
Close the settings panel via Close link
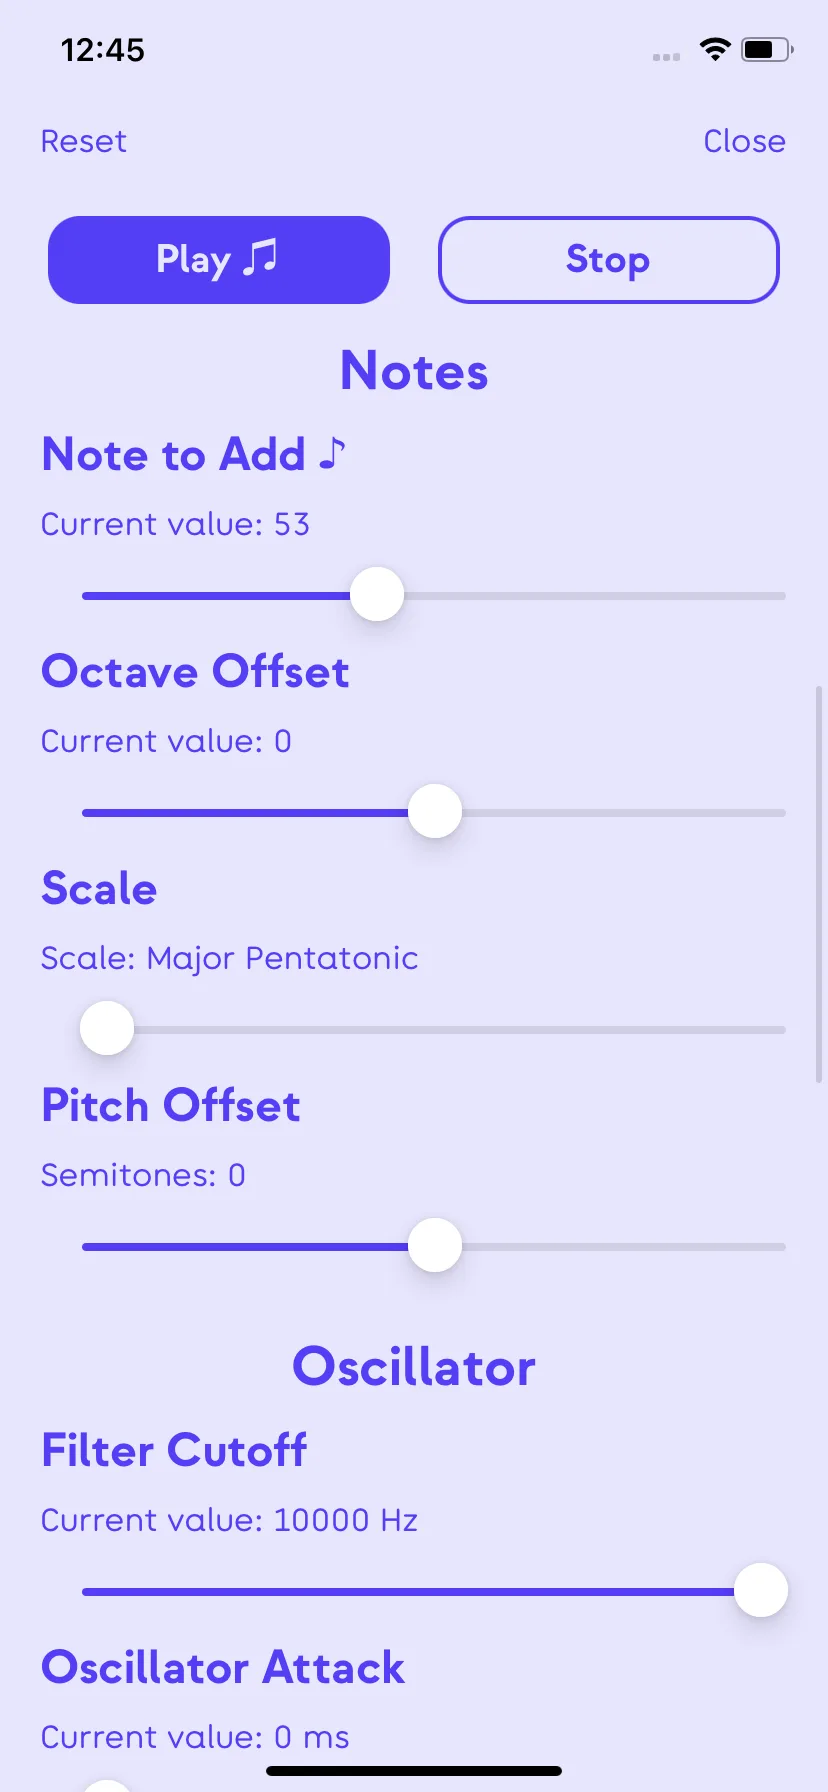744,141
